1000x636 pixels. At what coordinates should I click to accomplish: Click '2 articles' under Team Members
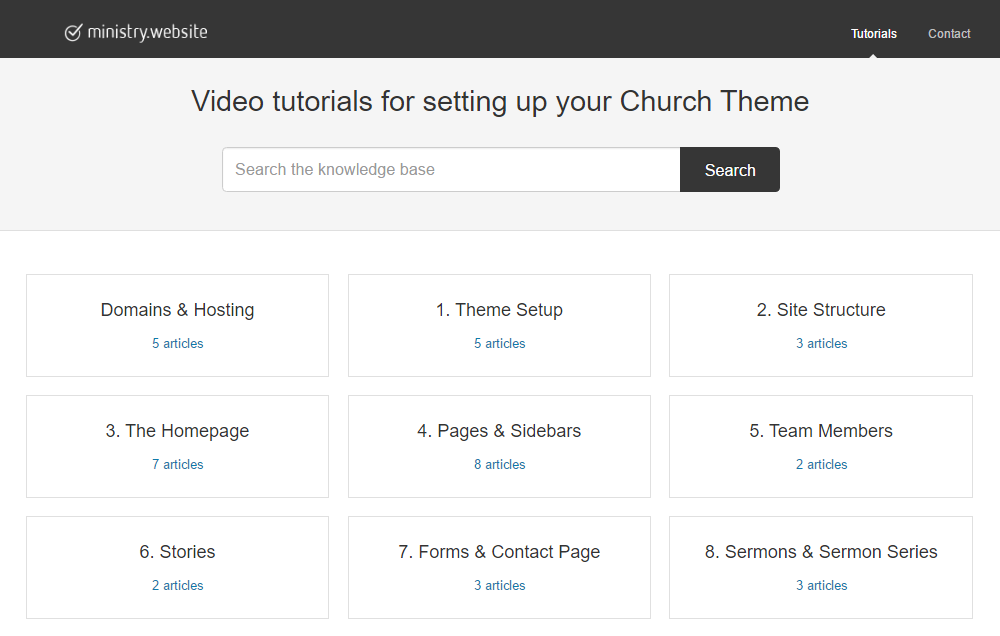pyautogui.click(x=820, y=465)
